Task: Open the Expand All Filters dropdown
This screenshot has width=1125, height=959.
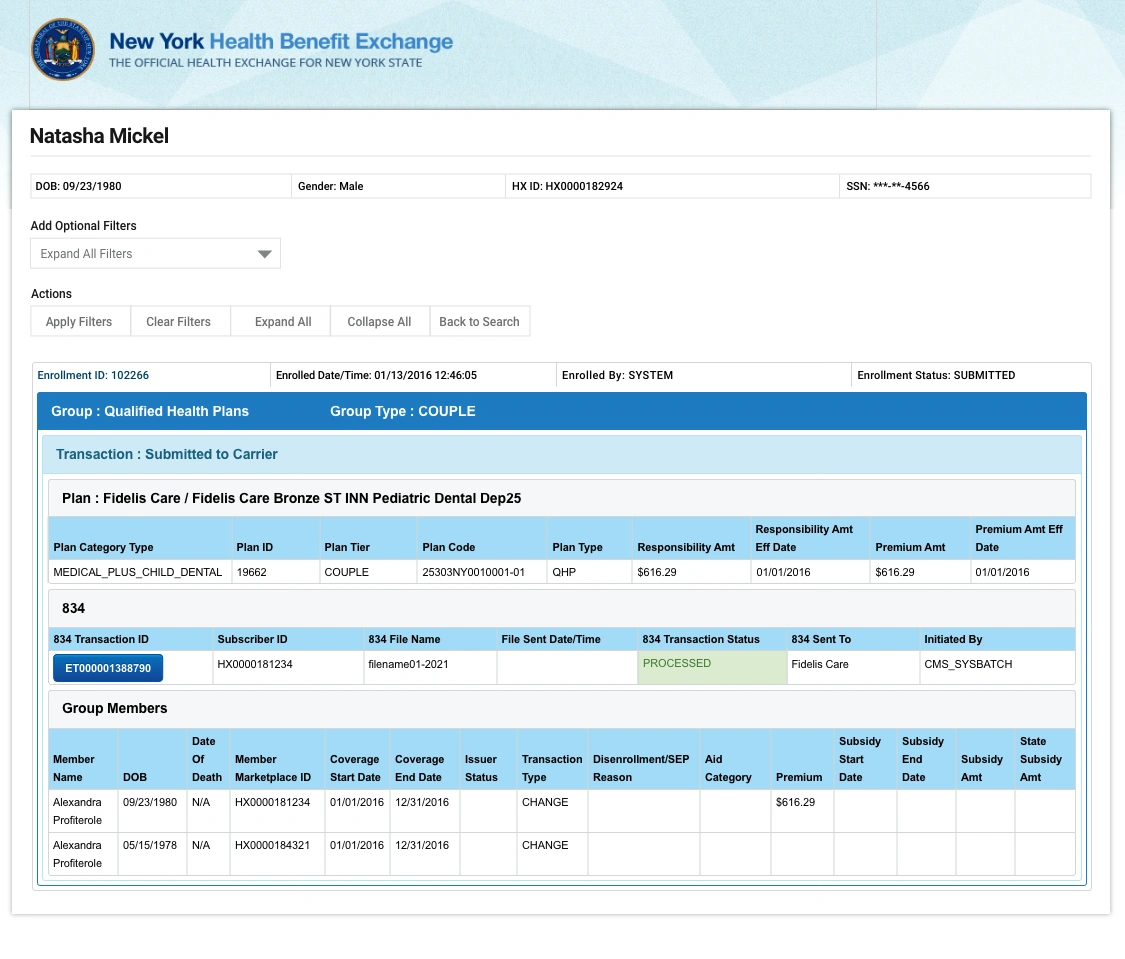Action: [155, 253]
